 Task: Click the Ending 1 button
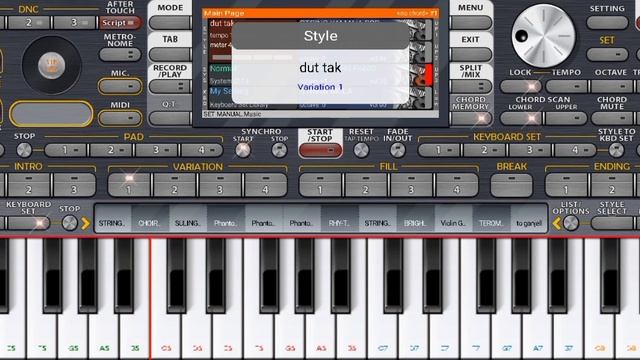pos(567,185)
